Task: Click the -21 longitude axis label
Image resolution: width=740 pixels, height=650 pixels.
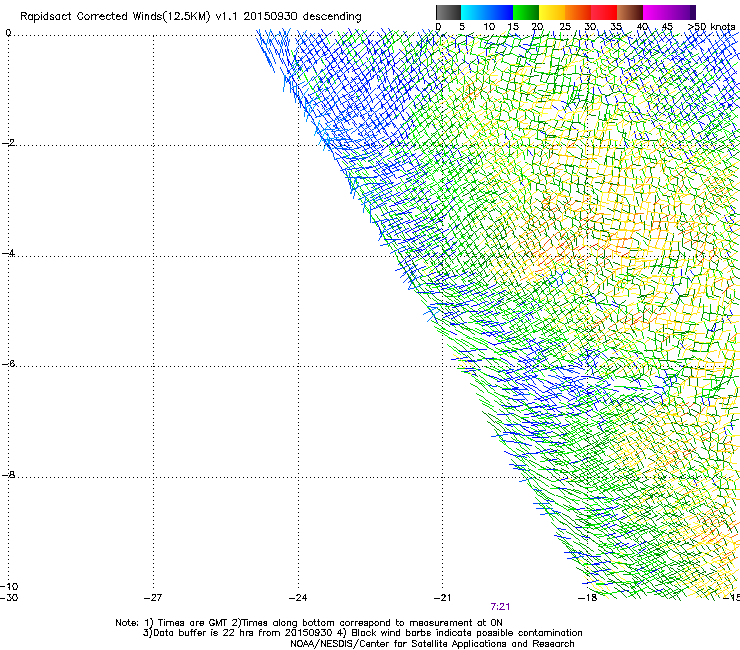Action: pos(442,598)
